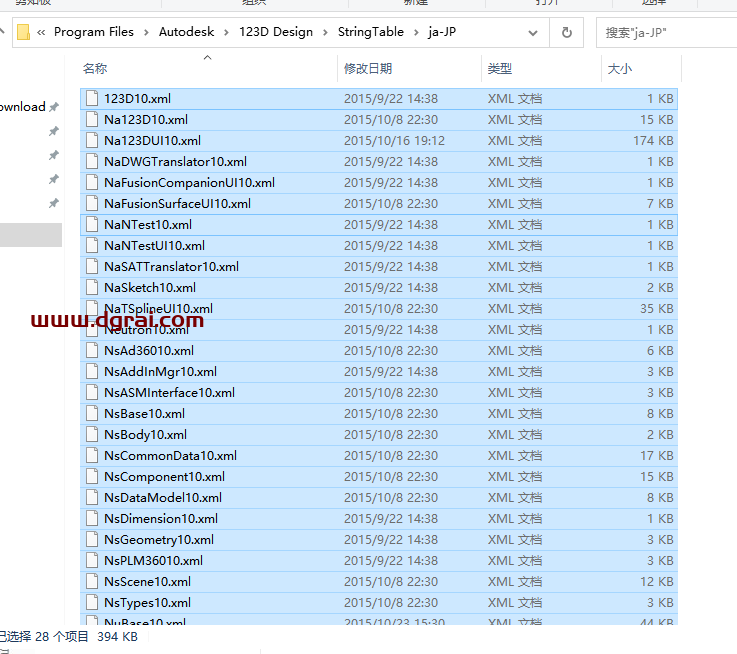Click the Na123DUI10.xml file icon
737x654 pixels.
coord(92,141)
